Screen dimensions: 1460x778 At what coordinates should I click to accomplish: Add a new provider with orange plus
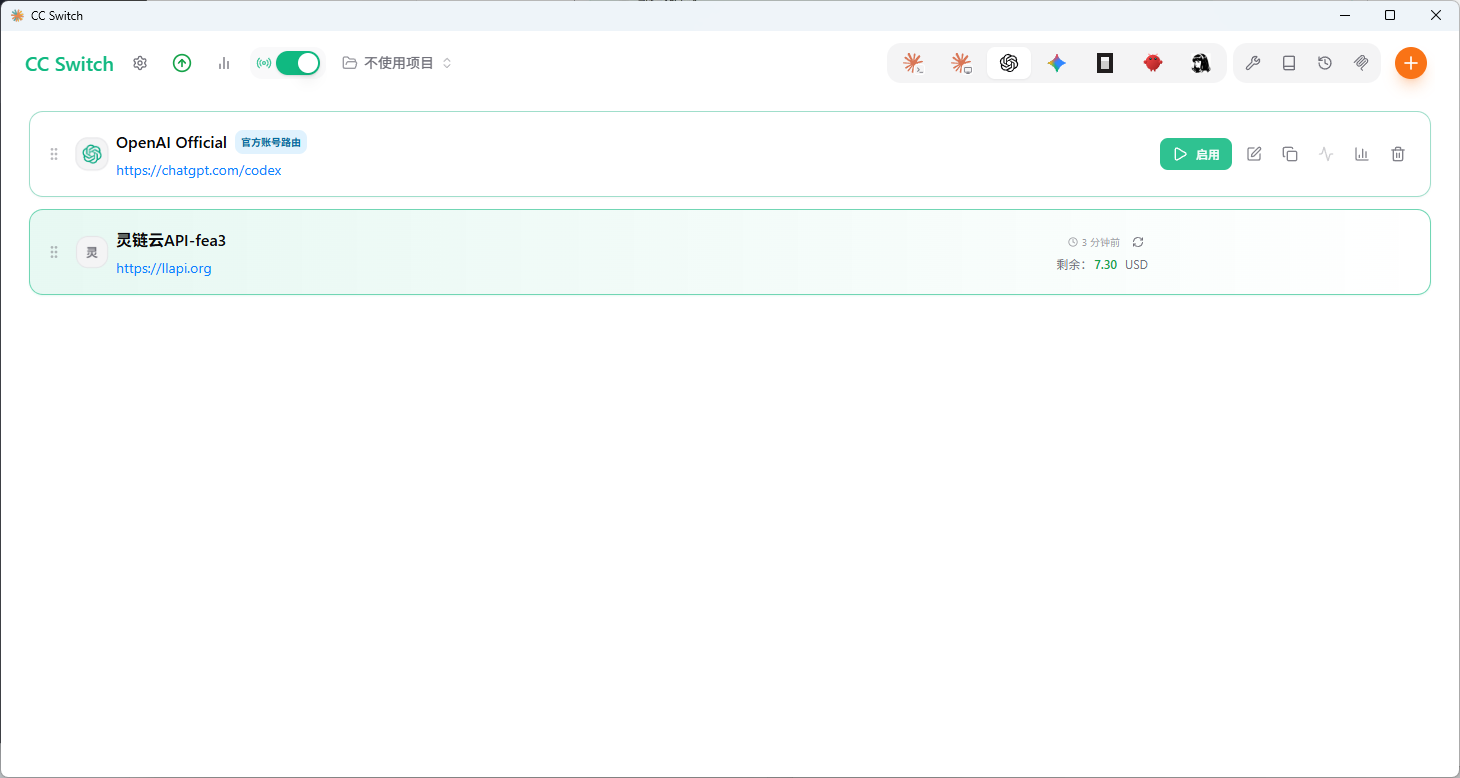1411,63
